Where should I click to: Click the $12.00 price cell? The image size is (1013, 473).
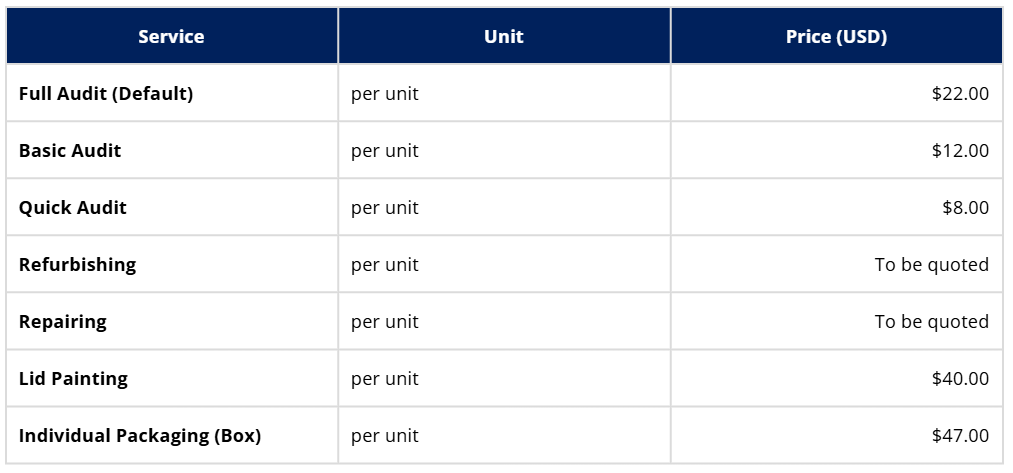(959, 151)
